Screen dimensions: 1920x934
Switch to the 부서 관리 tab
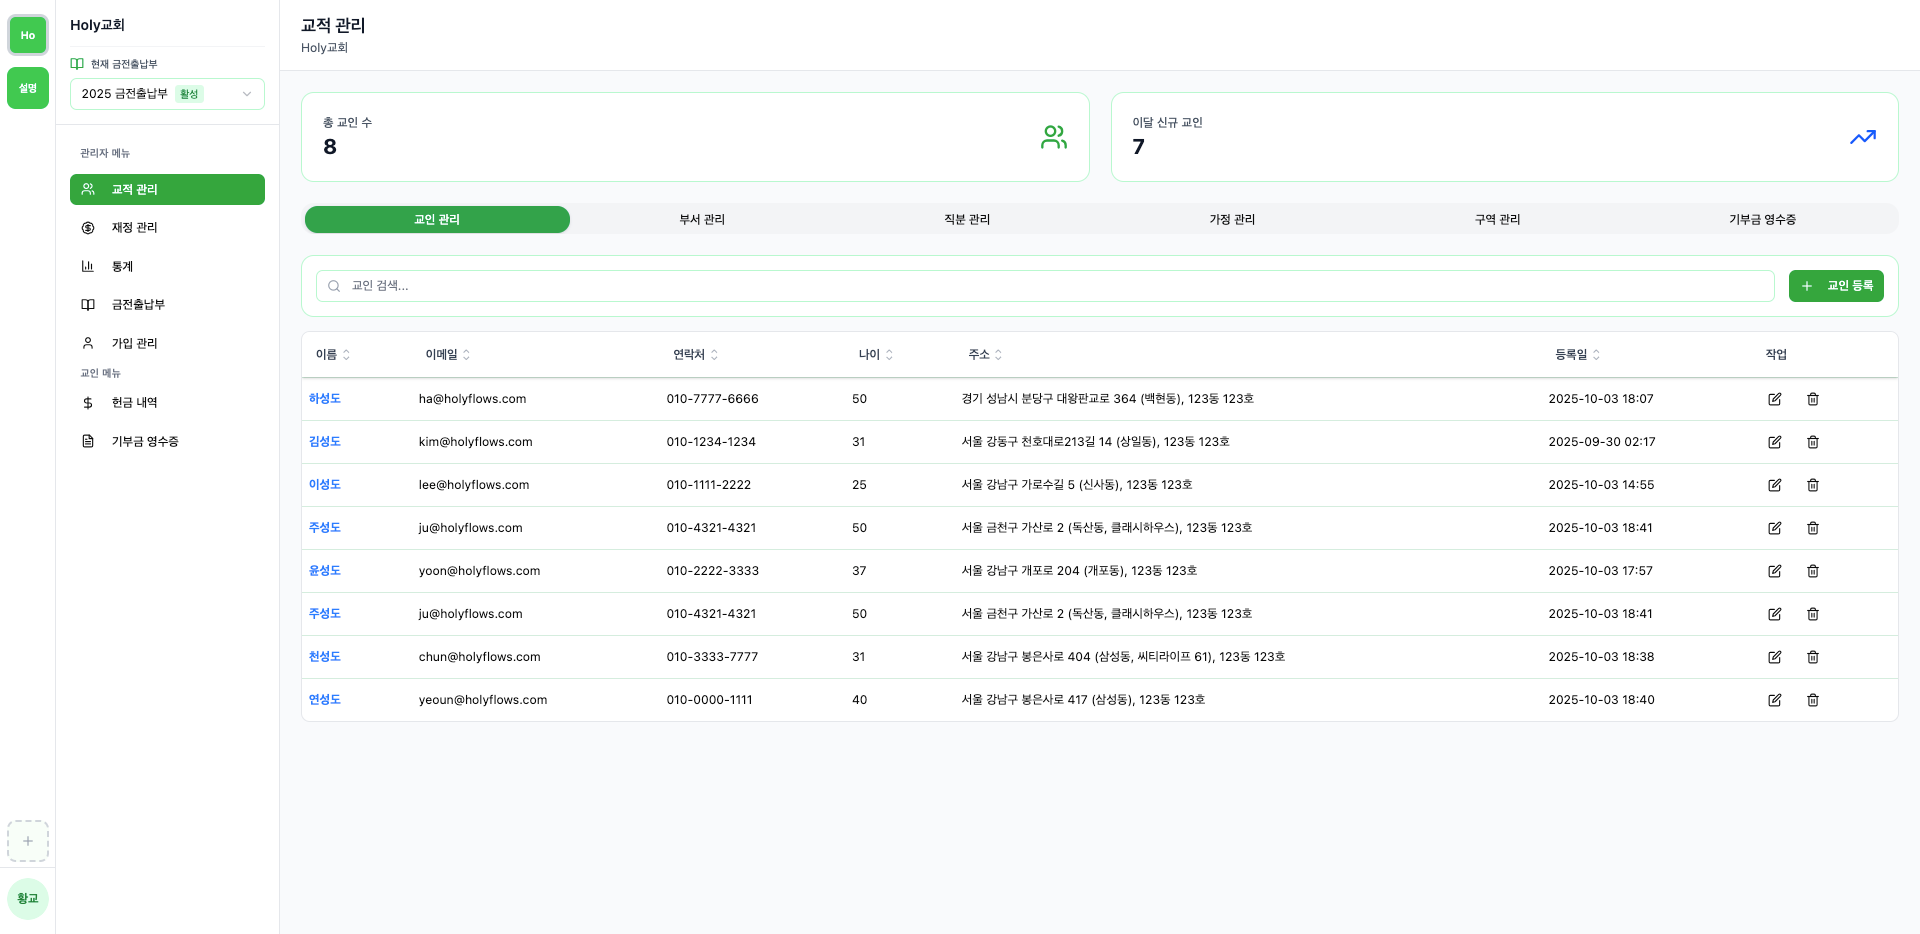(x=702, y=220)
